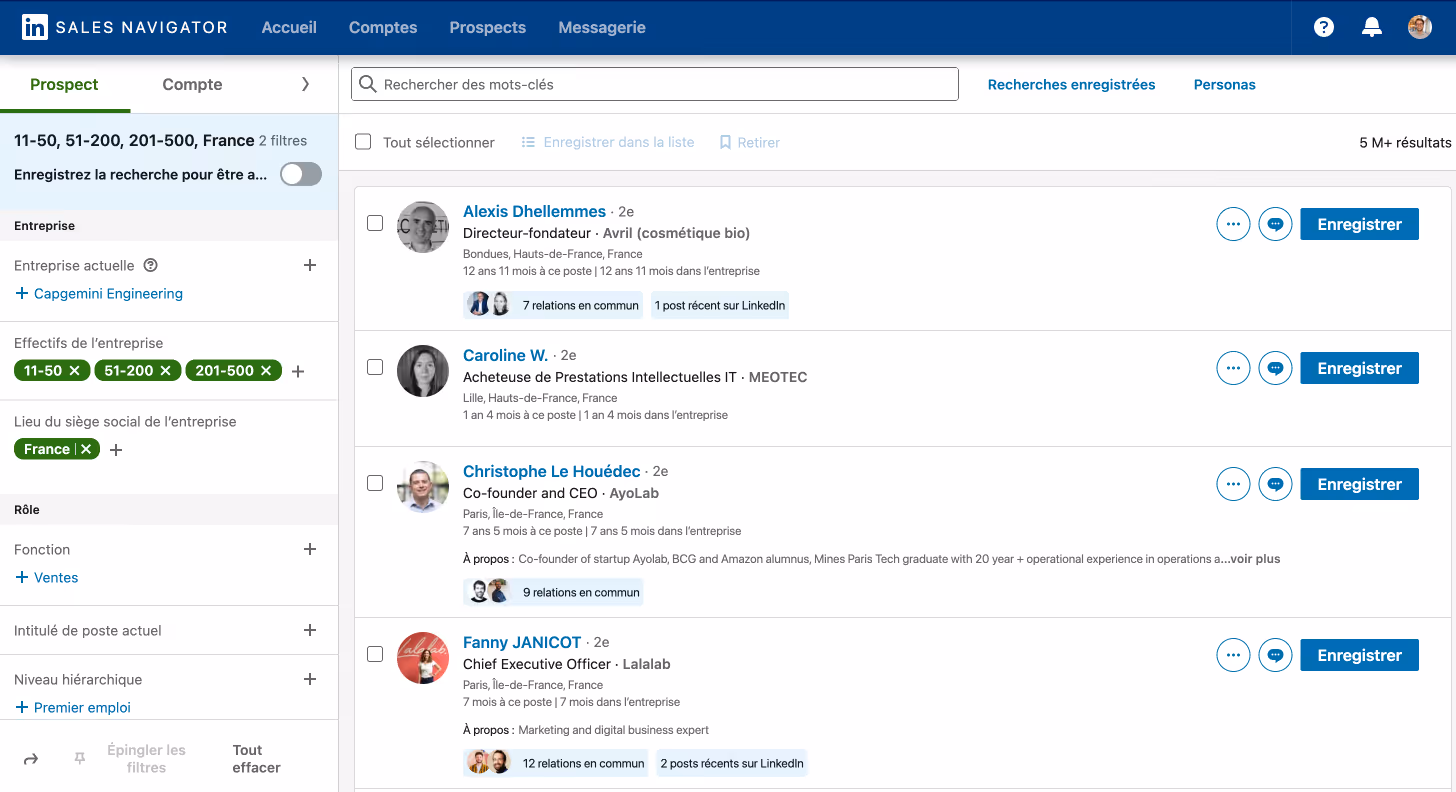Save Christophe Le Houédec with Enregistrer button

pos(1359,484)
